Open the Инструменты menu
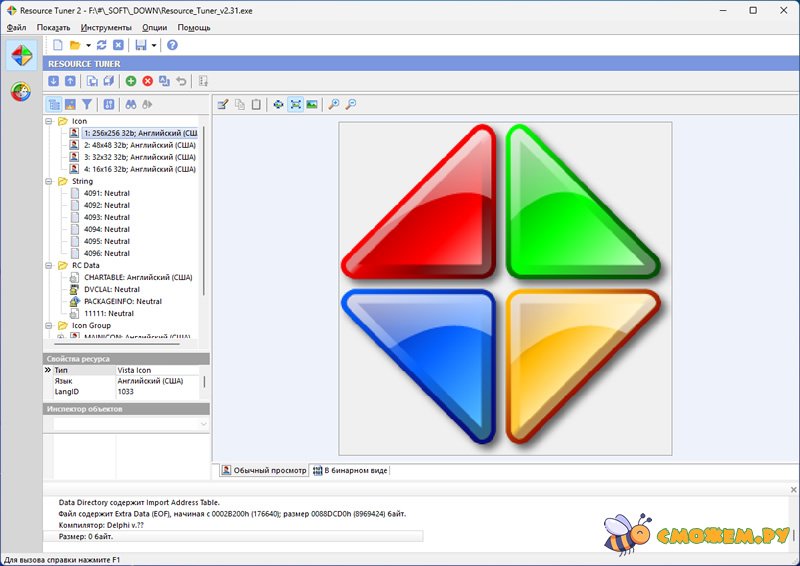 (106, 27)
